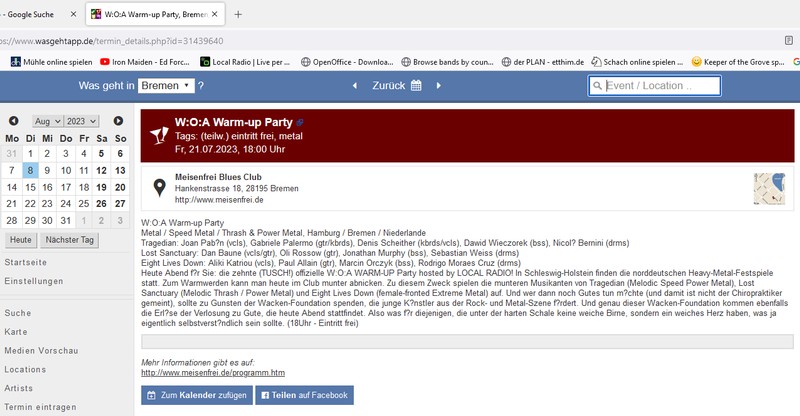Screen dimensions: 800x416
Task: Open the meisenfrei.de/programm.htm link
Action: pyautogui.click(x=213, y=373)
